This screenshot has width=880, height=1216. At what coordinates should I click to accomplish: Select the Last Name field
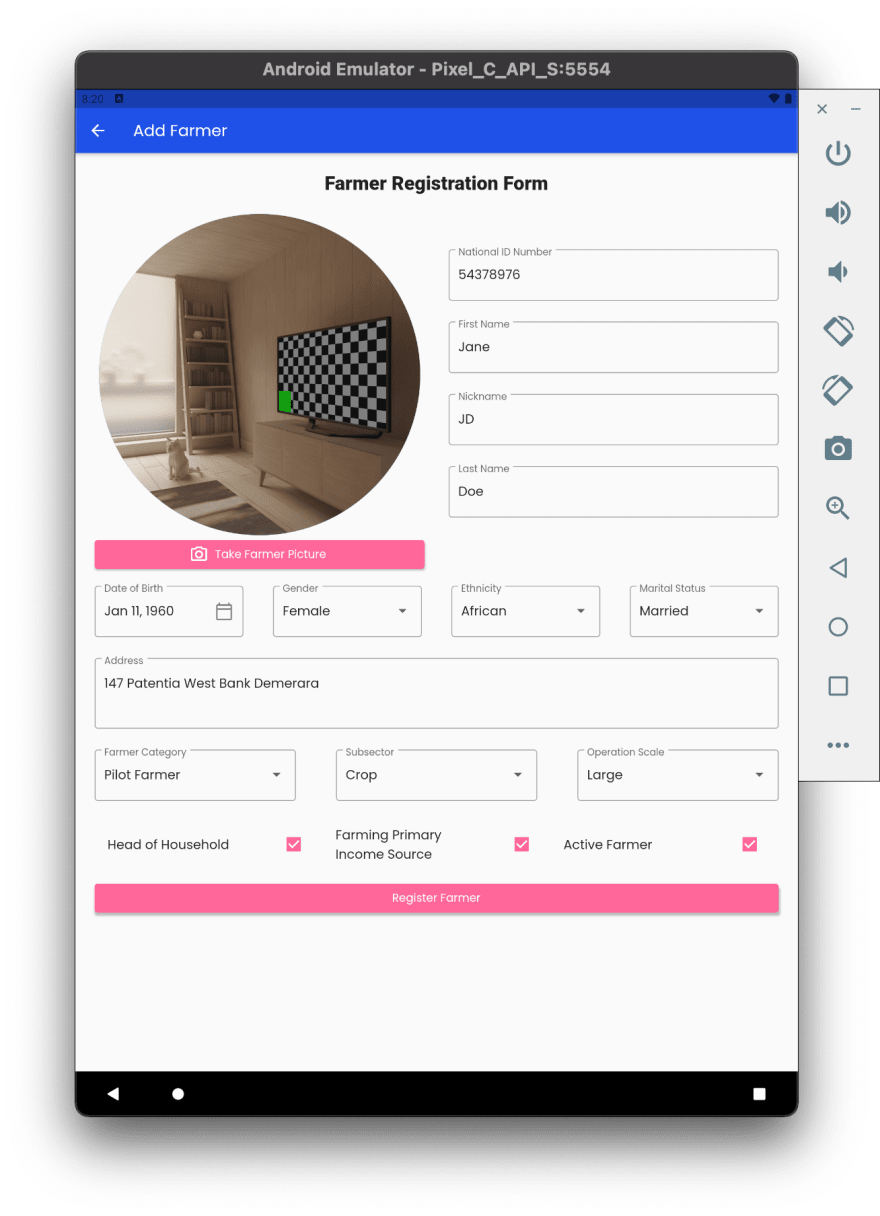[614, 491]
